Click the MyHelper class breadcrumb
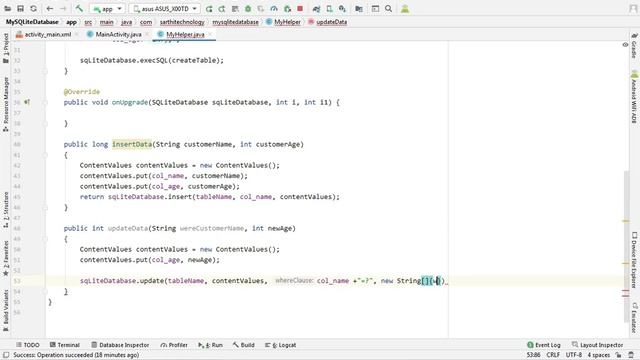This screenshot has height=360, width=640. coord(283,22)
